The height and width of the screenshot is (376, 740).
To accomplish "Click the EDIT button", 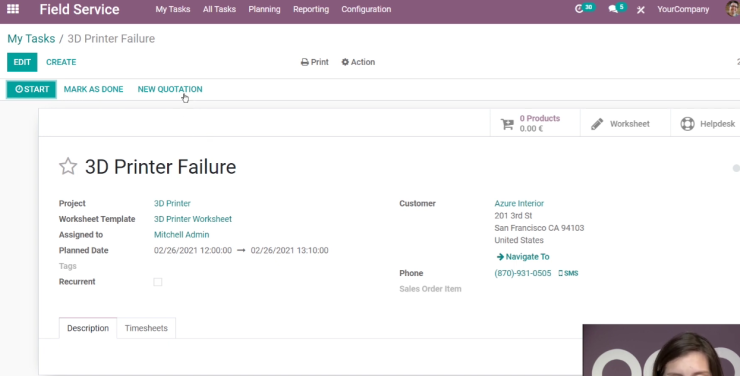I will [22, 62].
